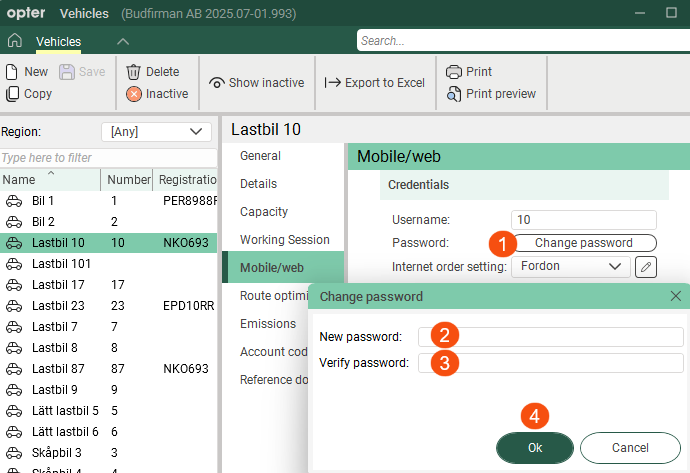Delete the selected vehicle
Image resolution: width=690 pixels, height=473 pixels.
pyautogui.click(x=152, y=72)
